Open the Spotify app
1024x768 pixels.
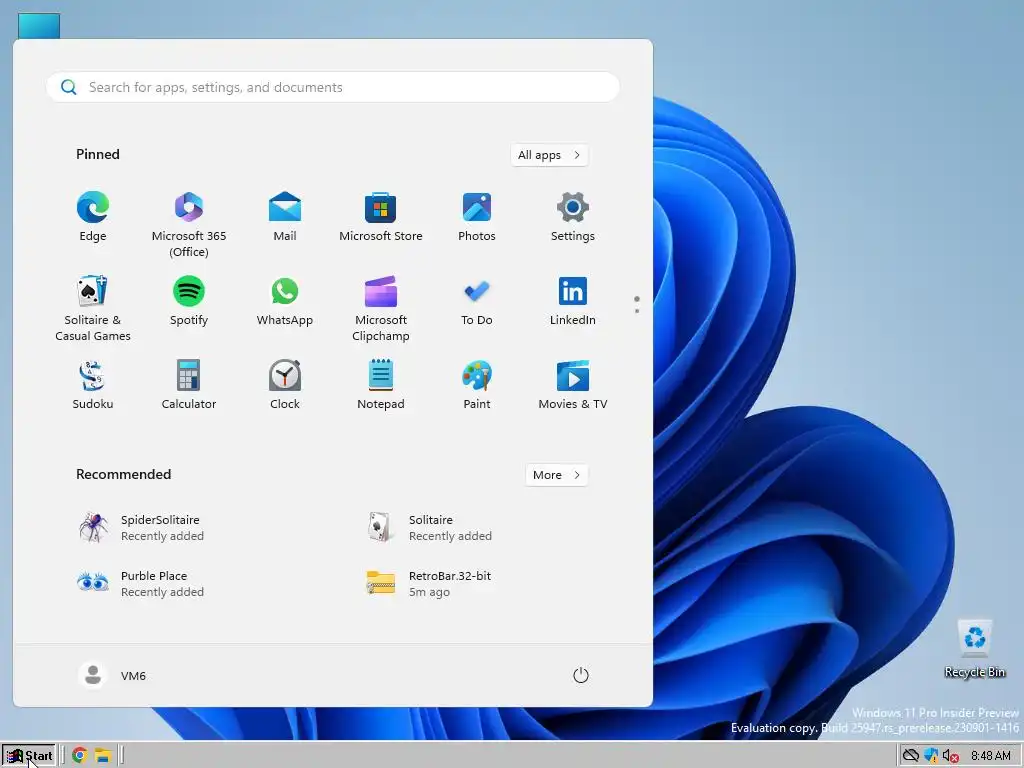(189, 300)
